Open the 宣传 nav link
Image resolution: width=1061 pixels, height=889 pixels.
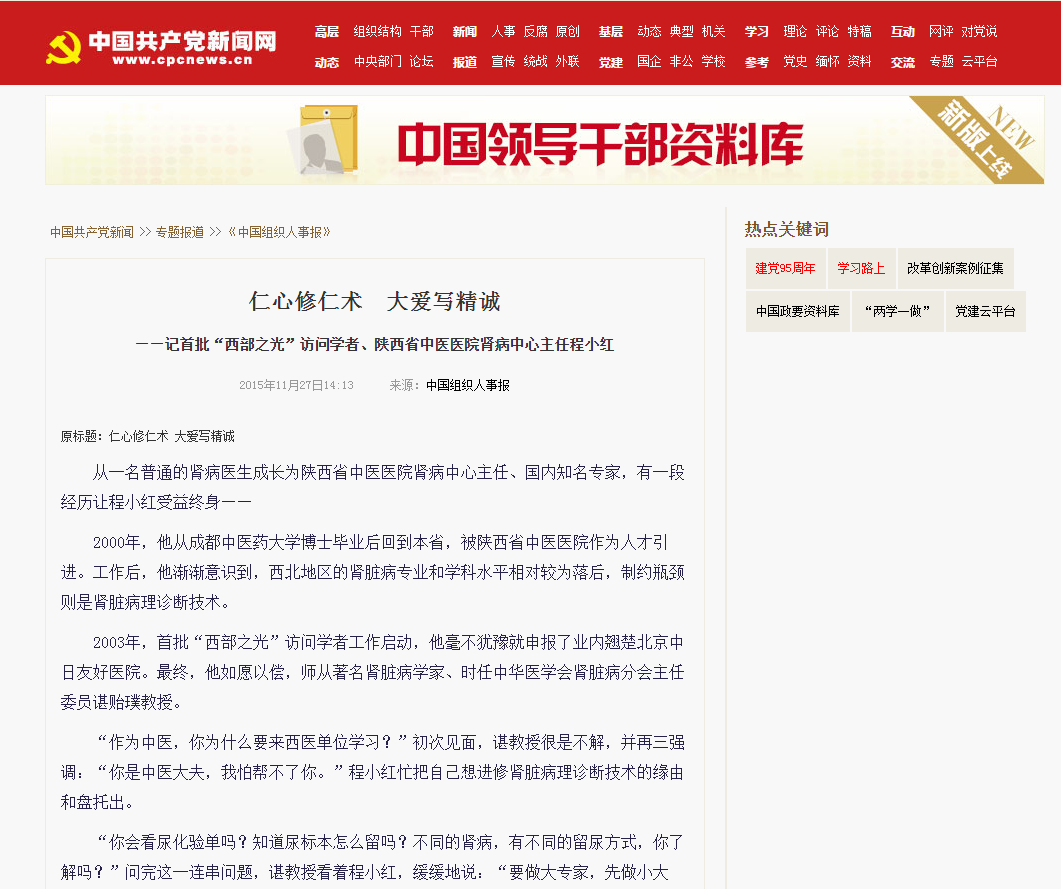(503, 62)
